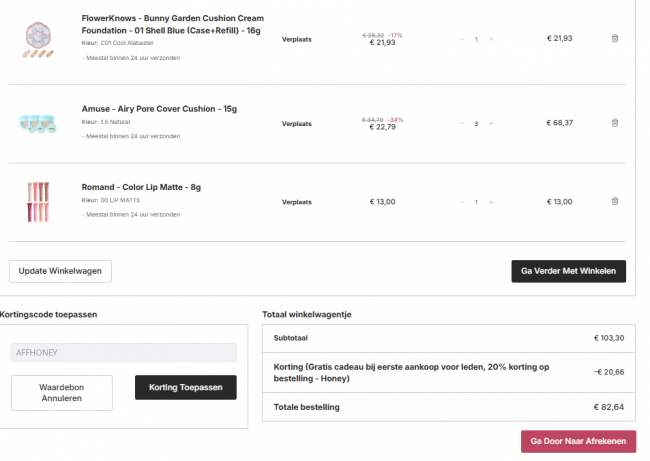Click trash icon for Romand Lip Matte

point(614,202)
